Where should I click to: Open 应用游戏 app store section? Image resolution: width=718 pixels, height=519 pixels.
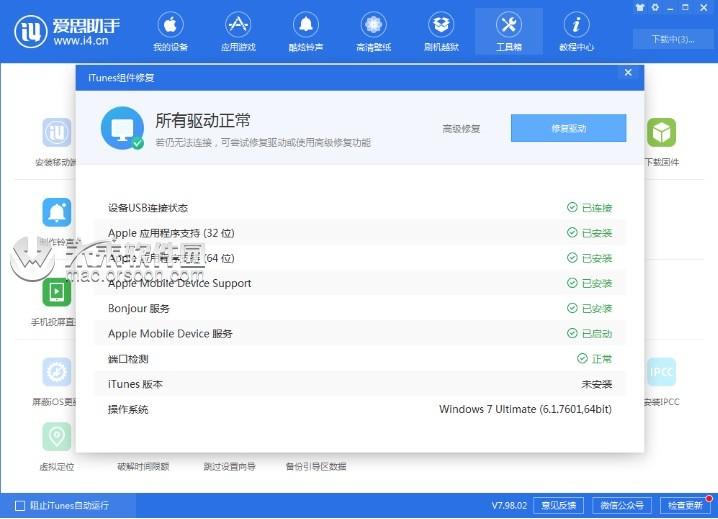point(238,32)
